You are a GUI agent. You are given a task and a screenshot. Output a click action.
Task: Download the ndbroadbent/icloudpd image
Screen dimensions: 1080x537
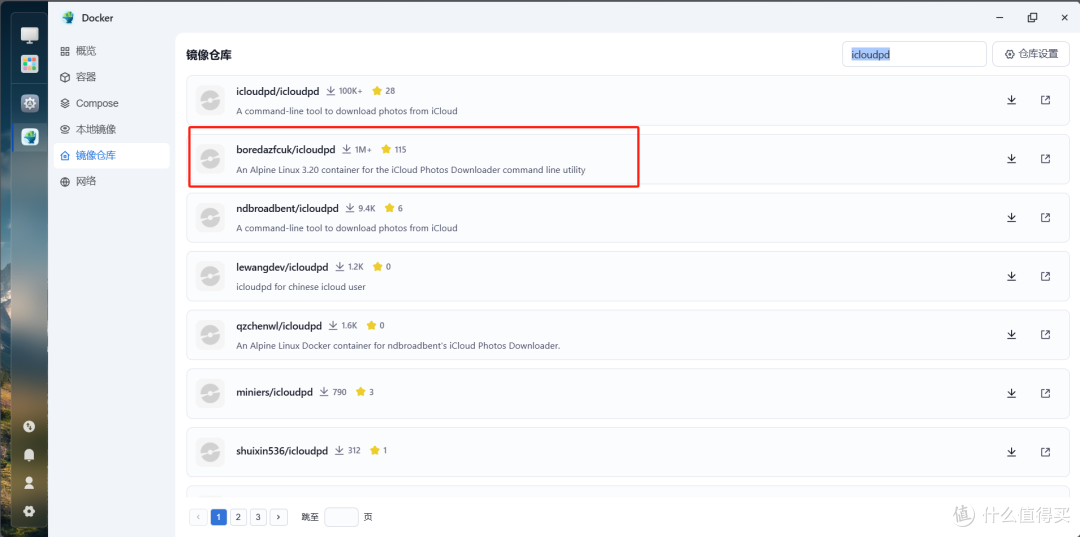(x=1011, y=217)
